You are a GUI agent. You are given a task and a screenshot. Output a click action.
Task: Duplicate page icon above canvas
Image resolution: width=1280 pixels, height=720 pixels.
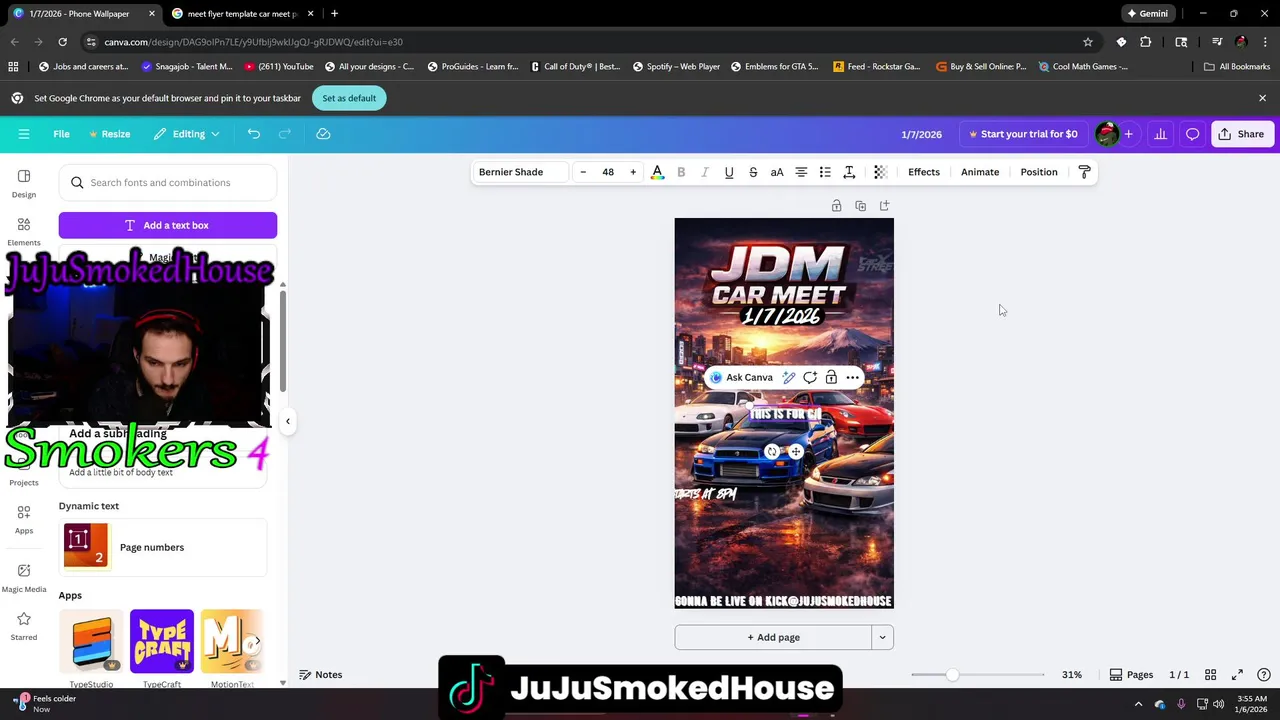point(861,206)
